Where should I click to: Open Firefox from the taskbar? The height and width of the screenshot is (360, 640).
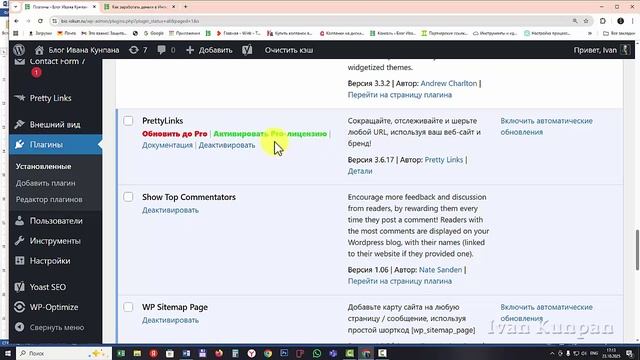click(219, 353)
